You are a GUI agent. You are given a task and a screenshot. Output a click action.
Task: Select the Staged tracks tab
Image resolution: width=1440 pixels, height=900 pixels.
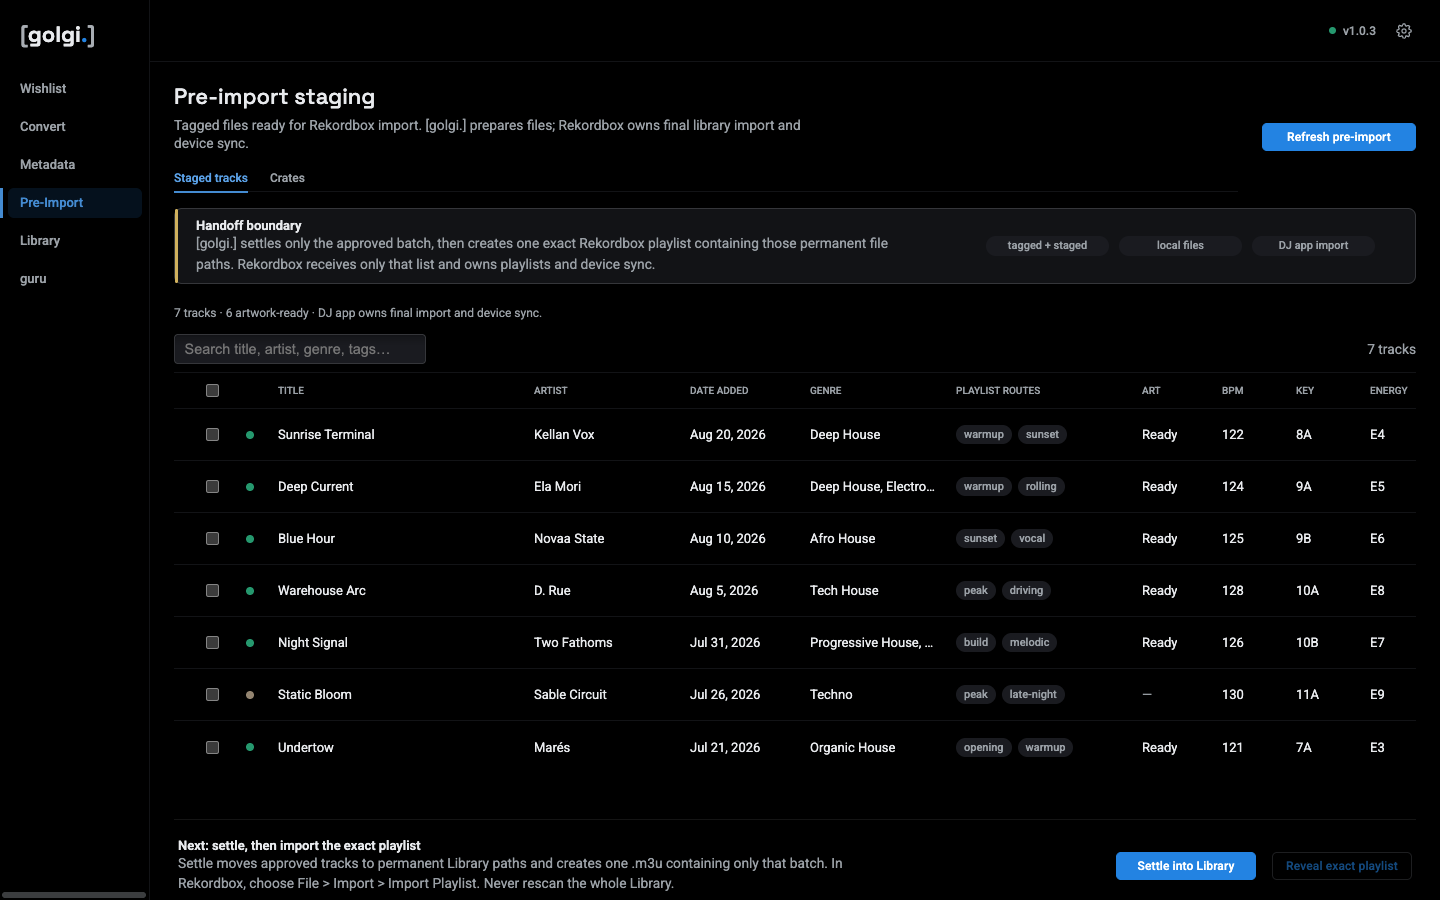(x=211, y=178)
